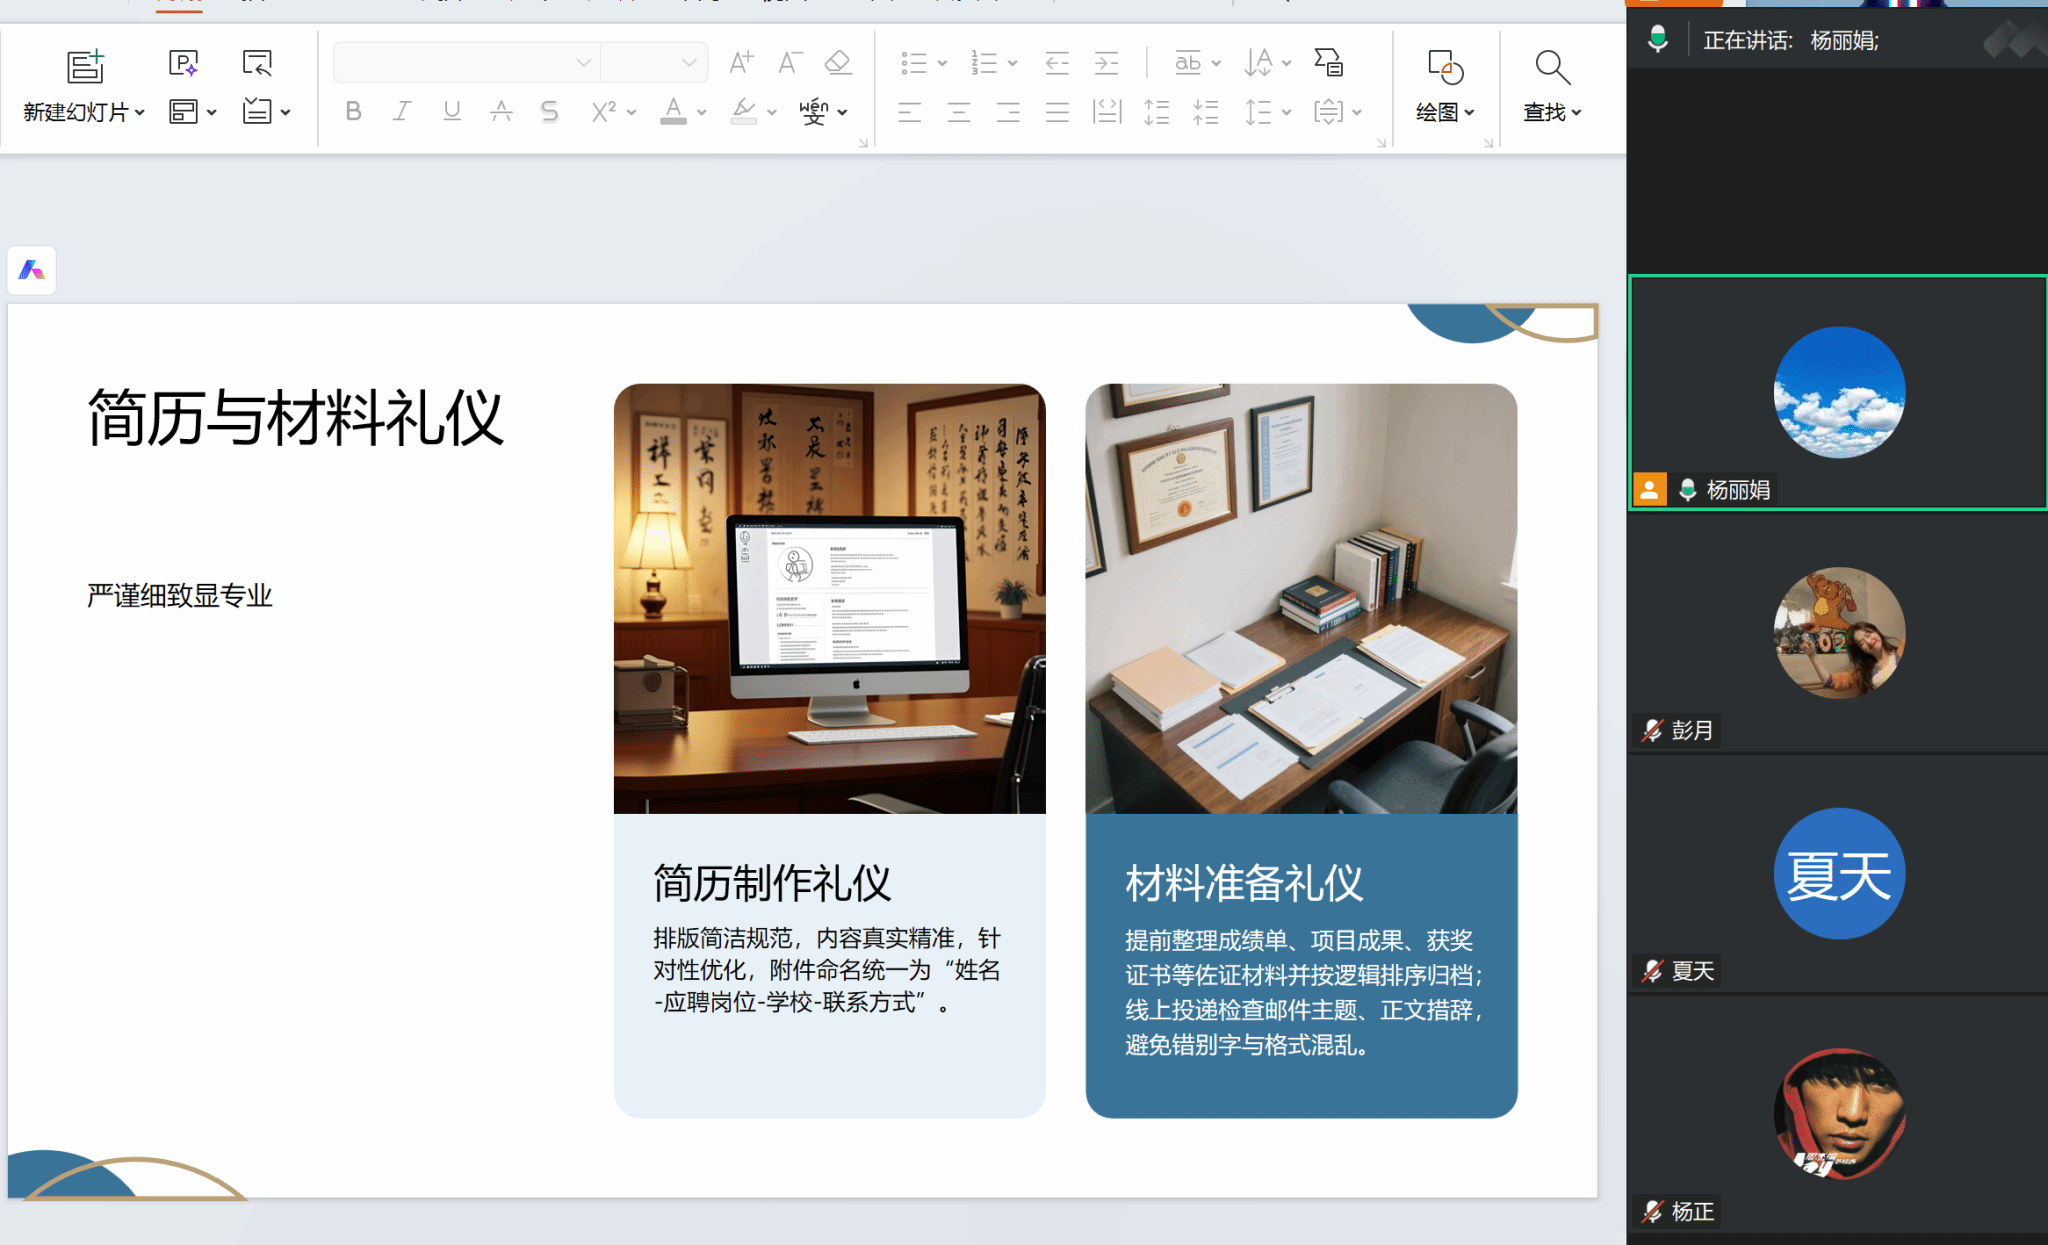Center align the text
2048x1245 pixels.
pyautogui.click(x=958, y=111)
